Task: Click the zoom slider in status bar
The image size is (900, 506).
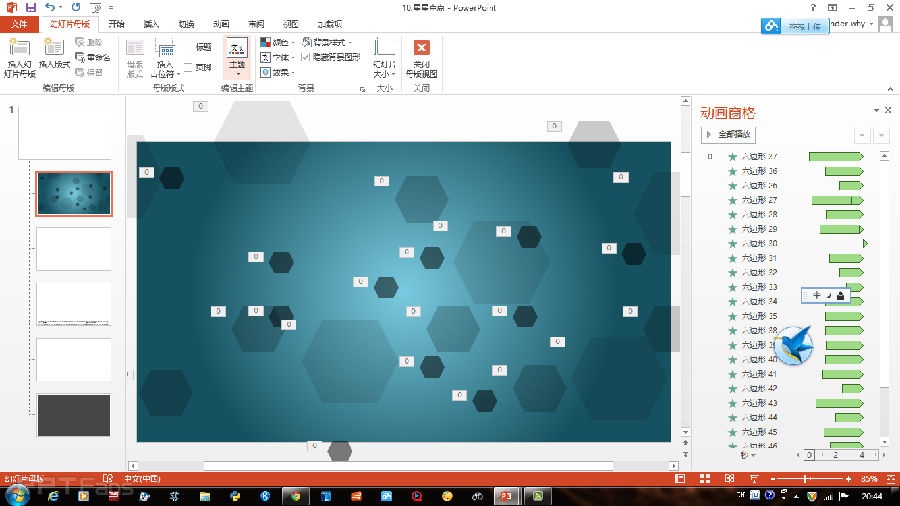Action: tap(806, 479)
